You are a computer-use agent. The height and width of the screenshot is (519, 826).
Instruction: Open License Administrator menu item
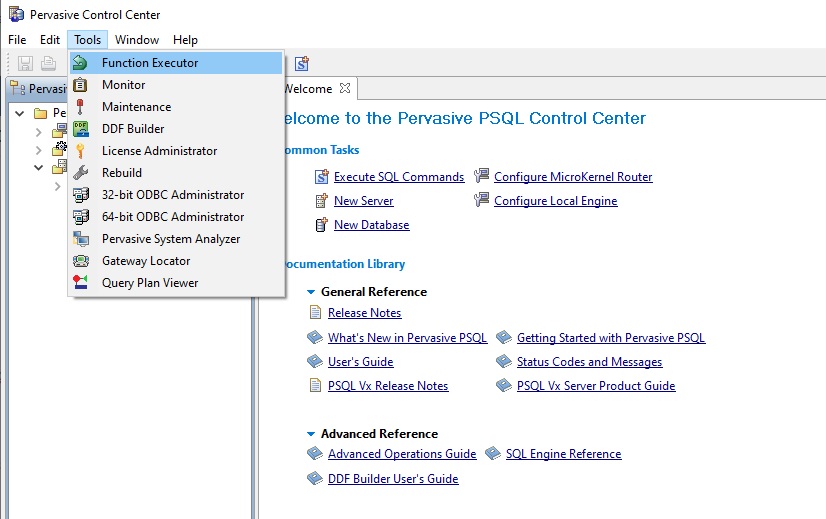(x=176, y=151)
